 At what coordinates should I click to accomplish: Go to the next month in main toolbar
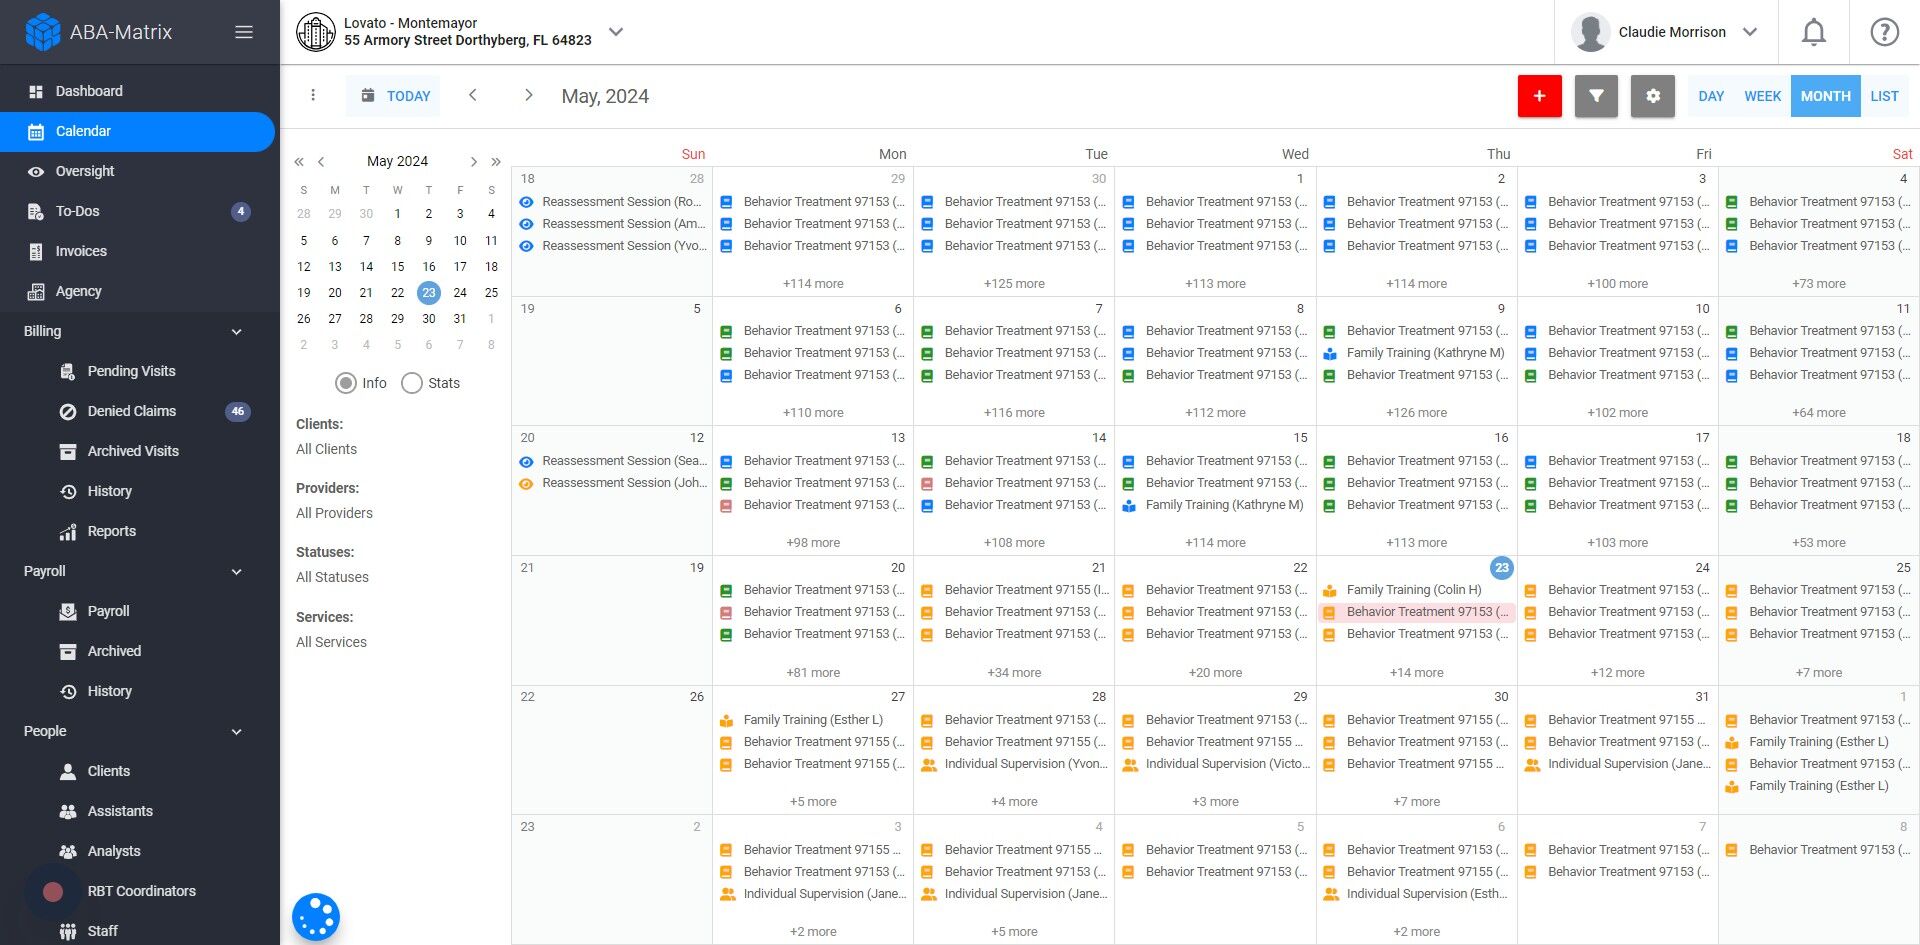(x=528, y=95)
